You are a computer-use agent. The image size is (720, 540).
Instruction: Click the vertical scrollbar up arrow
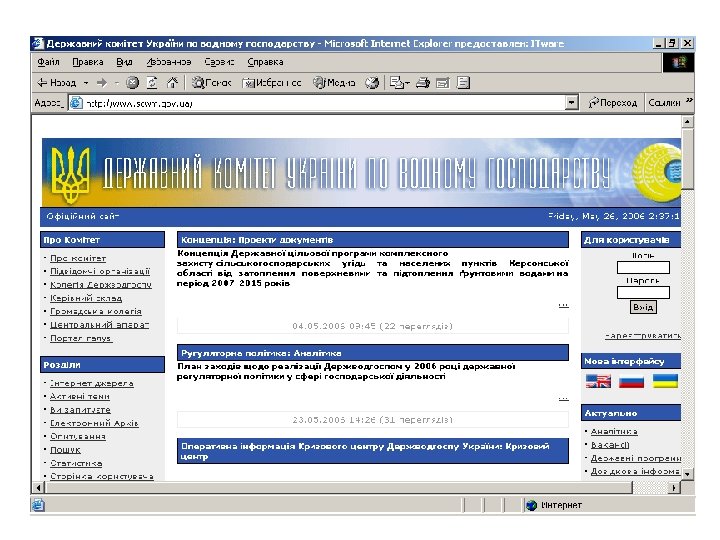pos(687,122)
